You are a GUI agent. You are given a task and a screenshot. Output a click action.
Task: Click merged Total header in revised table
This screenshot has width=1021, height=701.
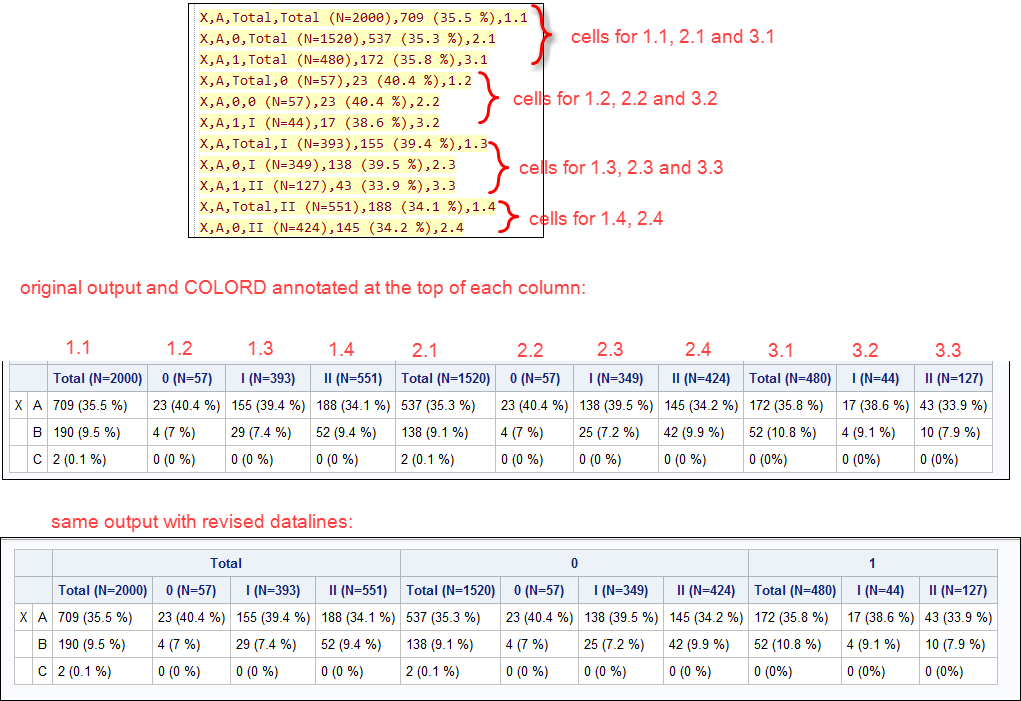pyautogui.click(x=227, y=563)
